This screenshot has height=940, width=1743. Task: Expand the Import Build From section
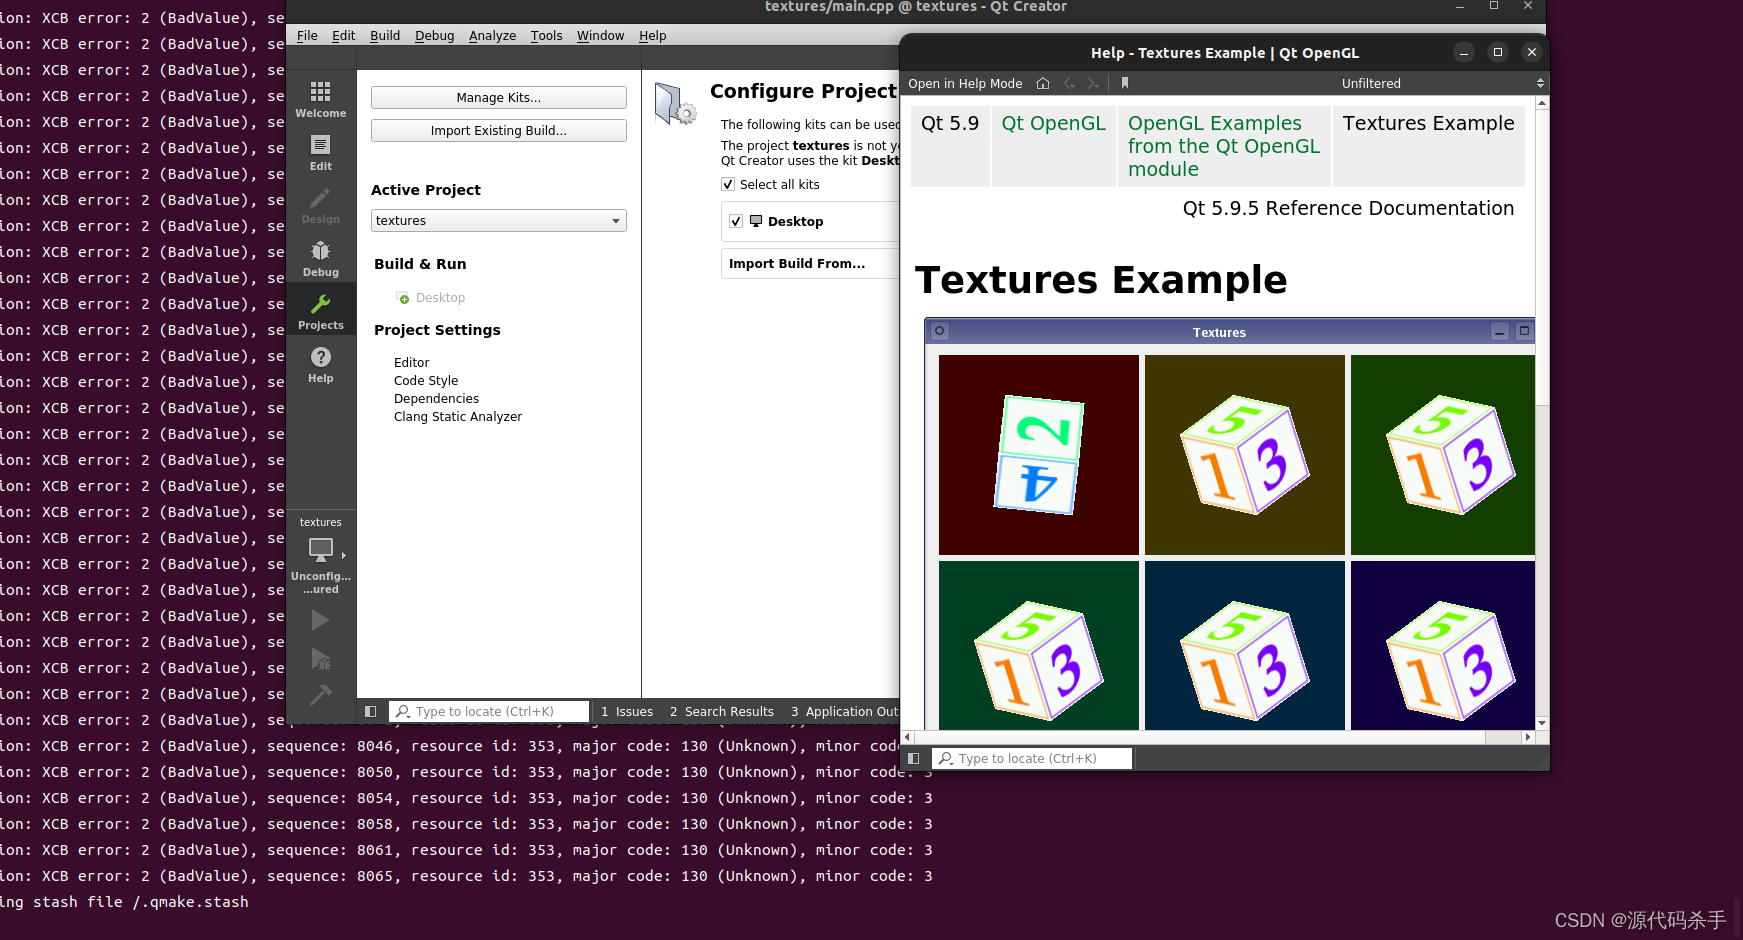click(810, 263)
